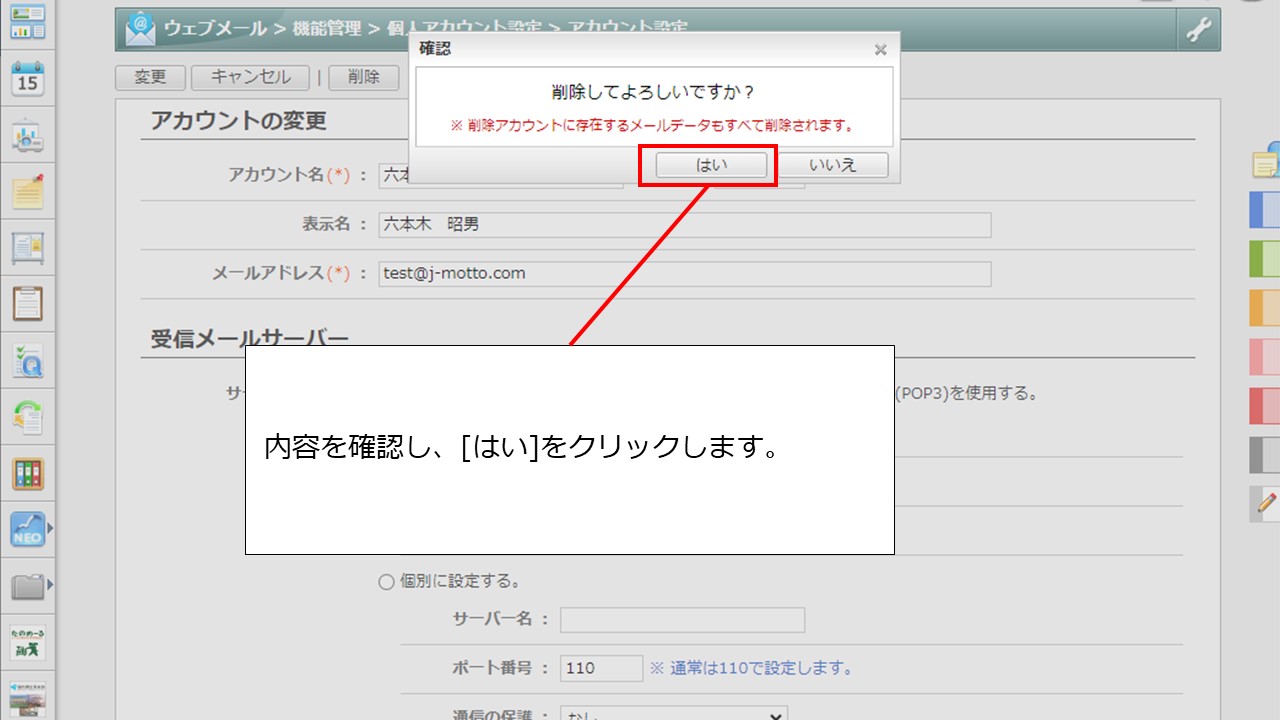Select the '個別に設定する' radio button
The height and width of the screenshot is (720, 1280).
click(386, 582)
